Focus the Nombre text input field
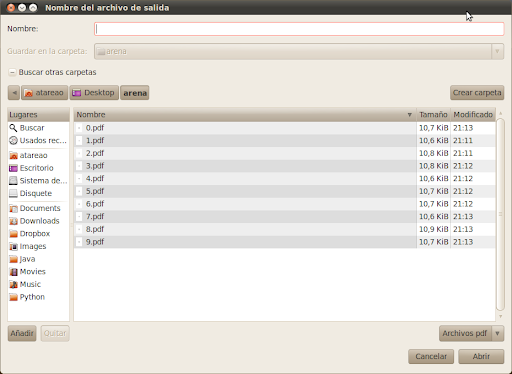Screen dimensions: 512x374 point(299,29)
